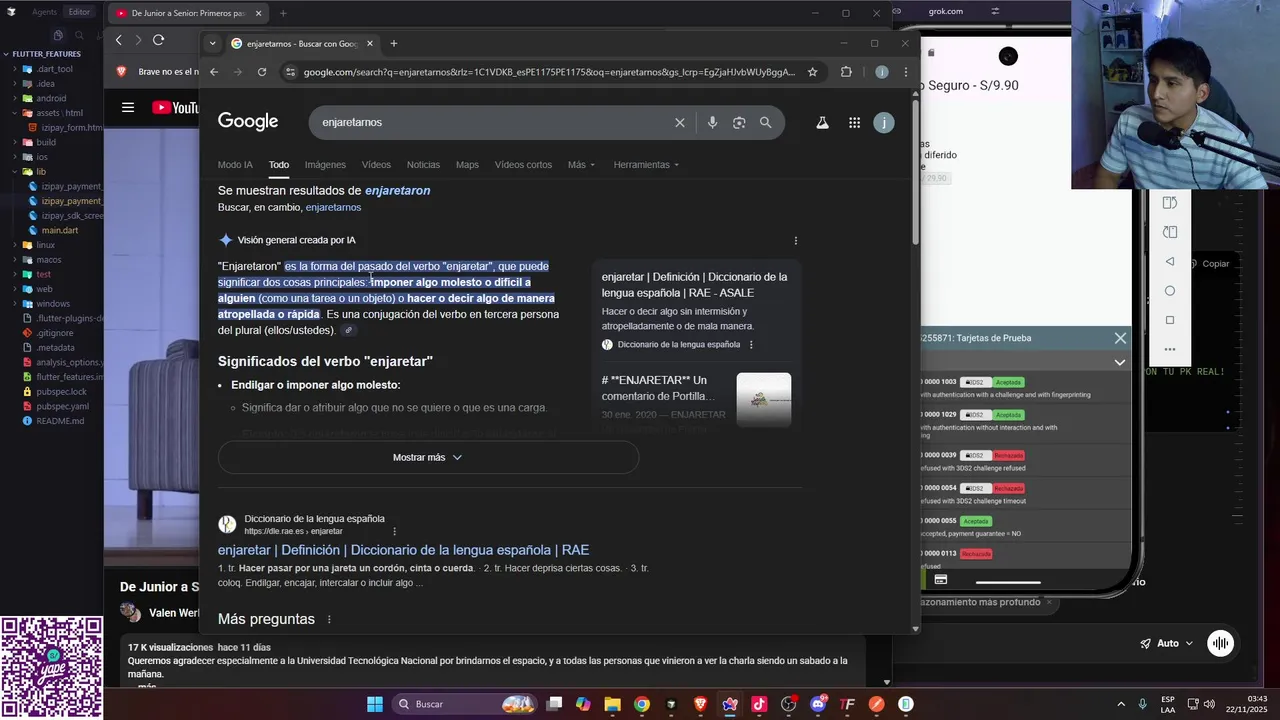This screenshot has height=720, width=1280.
Task: Start Google voice search with microphone icon
Action: 712,122
